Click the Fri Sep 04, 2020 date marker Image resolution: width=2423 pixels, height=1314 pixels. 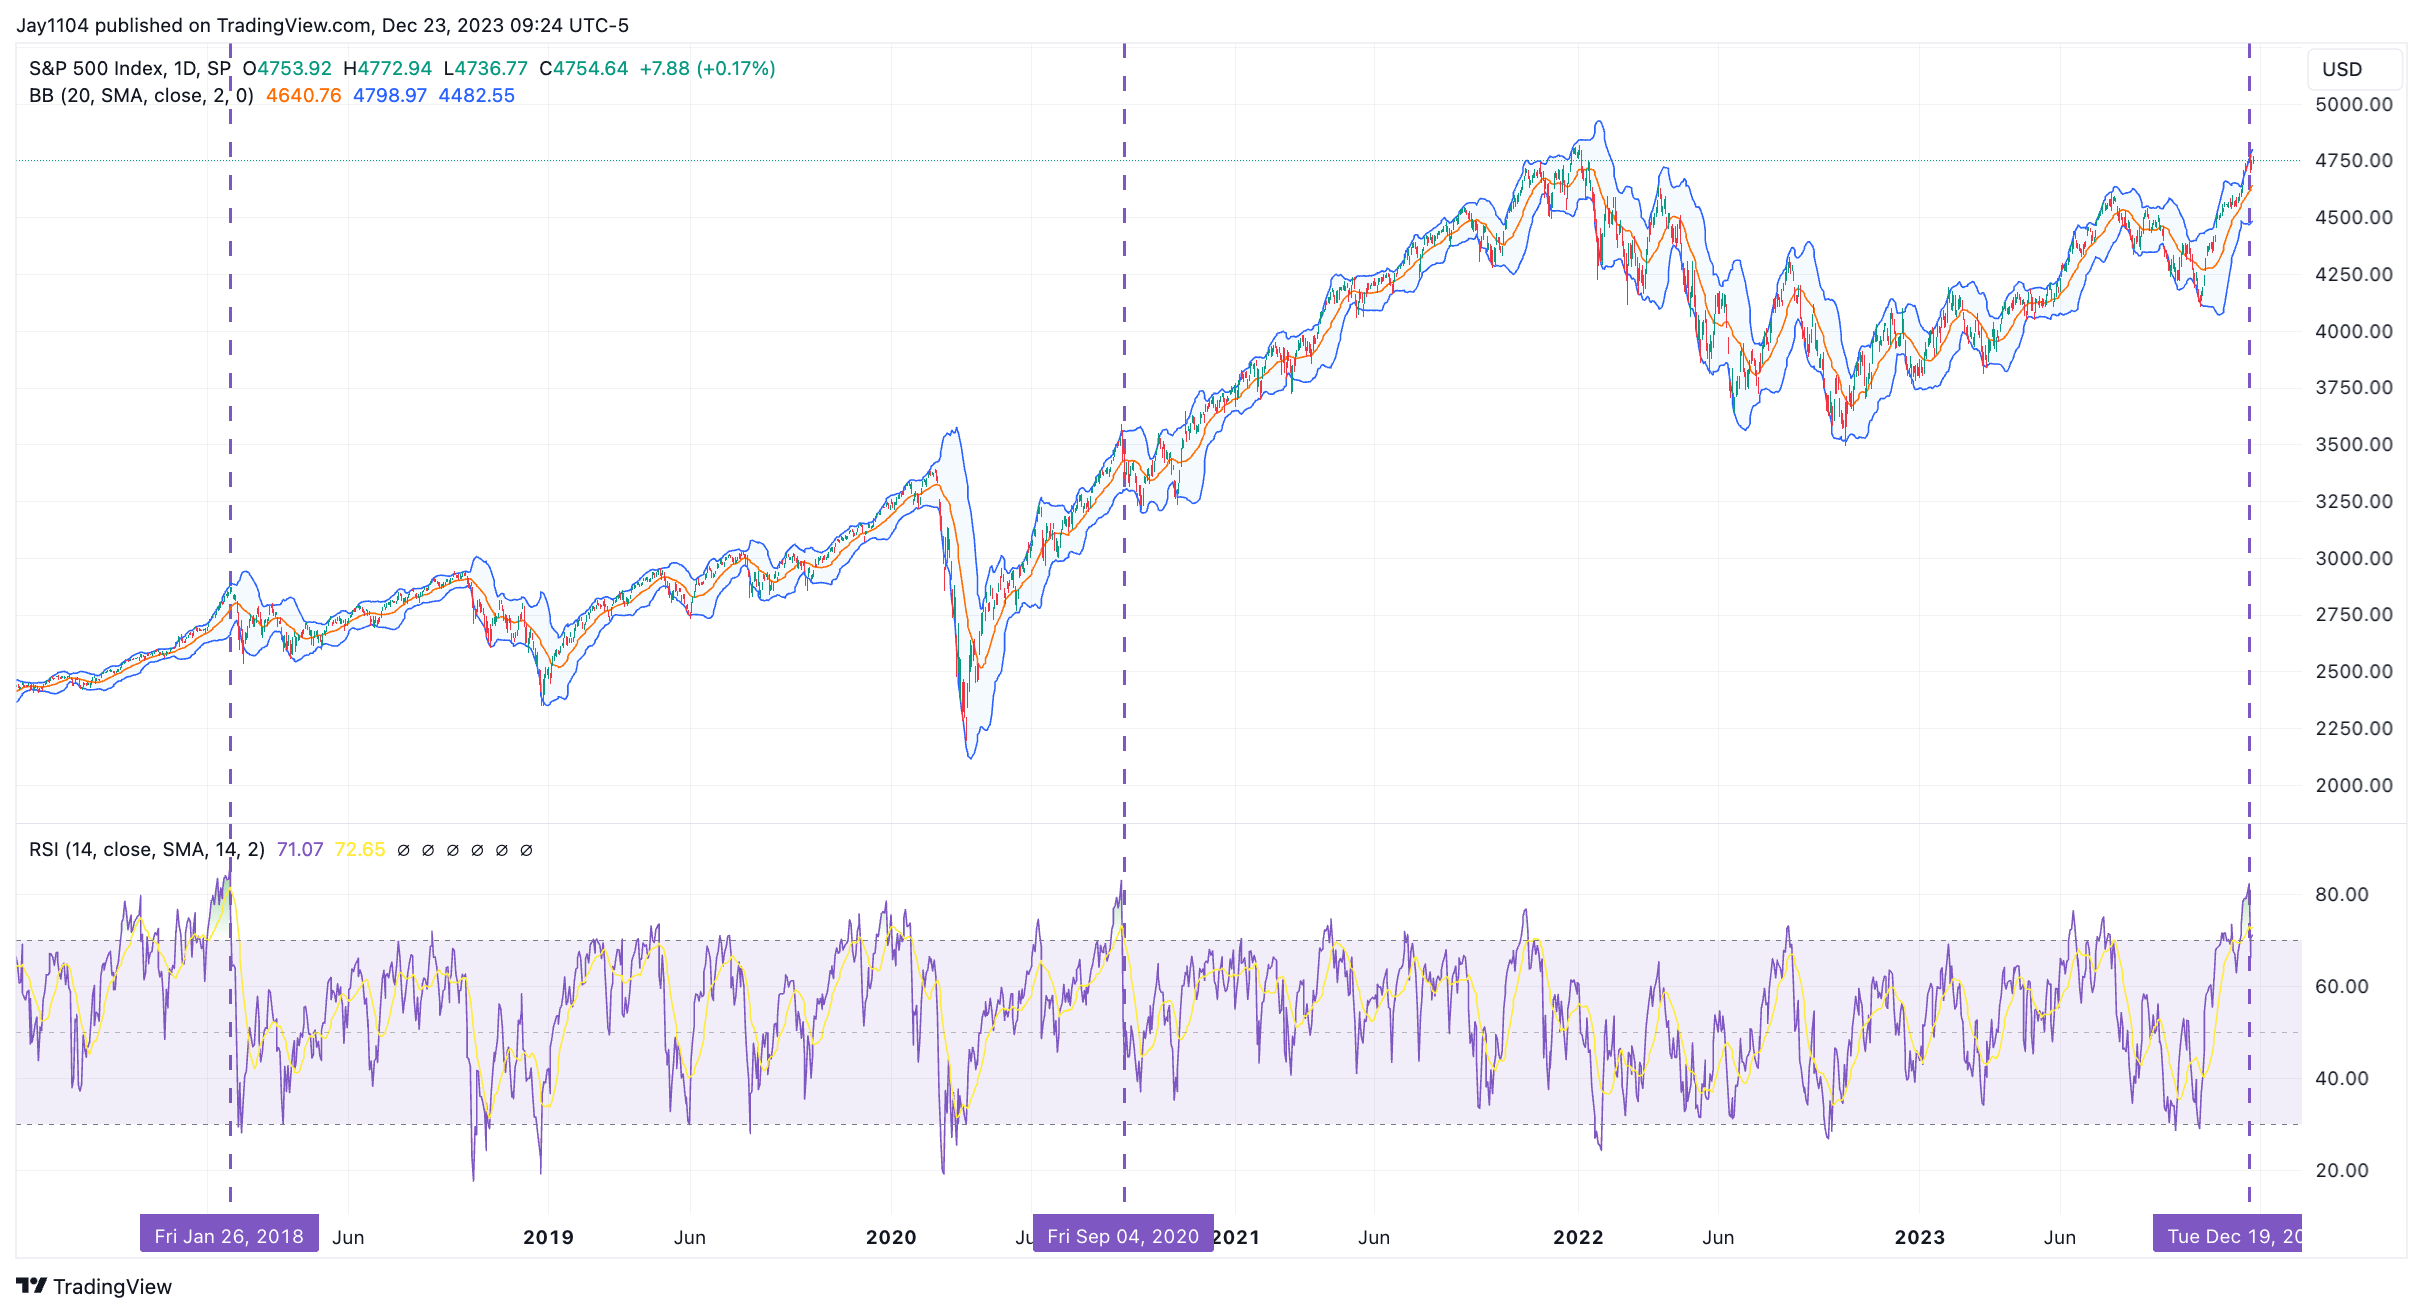tap(1123, 1235)
